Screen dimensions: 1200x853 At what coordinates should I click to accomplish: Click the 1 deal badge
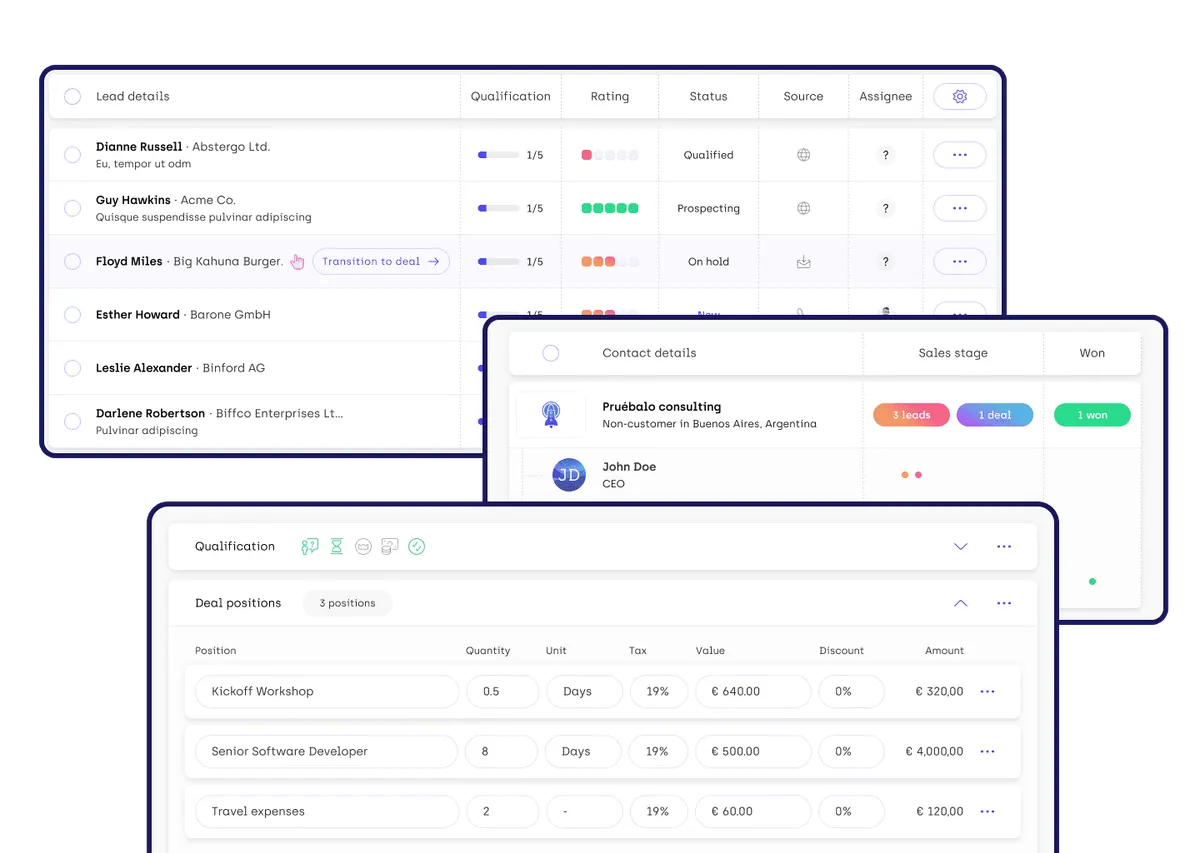coord(995,415)
